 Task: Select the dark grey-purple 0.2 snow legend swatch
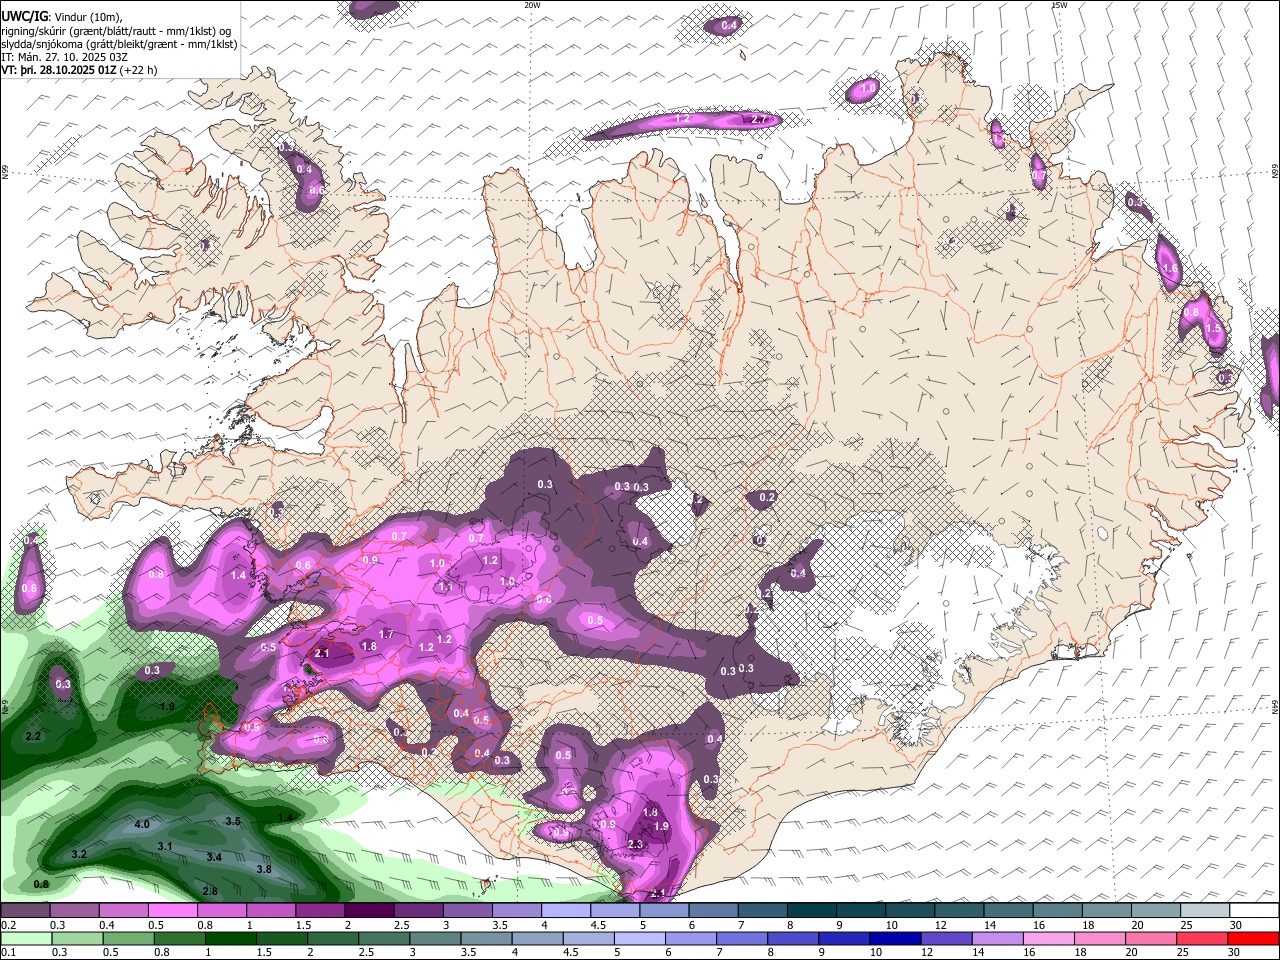25,910
